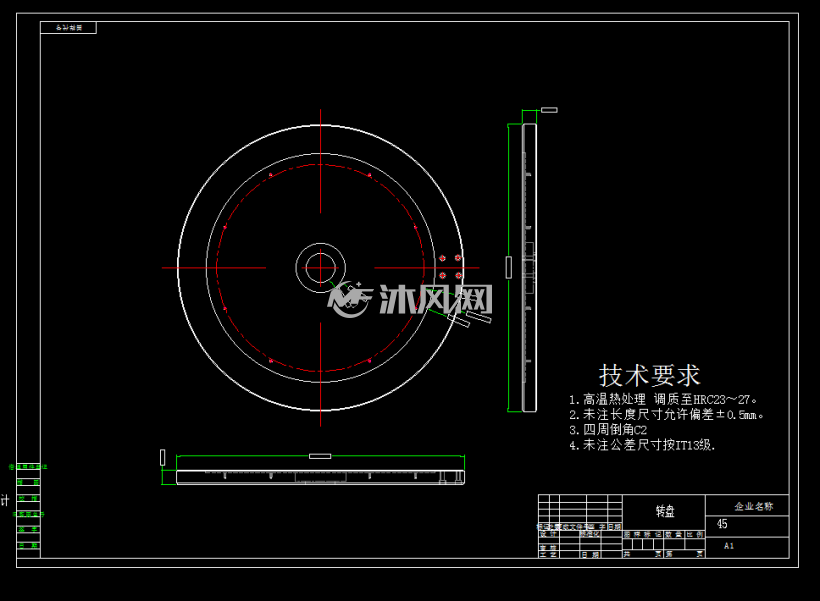Click the material value 45
Screen dimensions: 820x601
coord(722,524)
